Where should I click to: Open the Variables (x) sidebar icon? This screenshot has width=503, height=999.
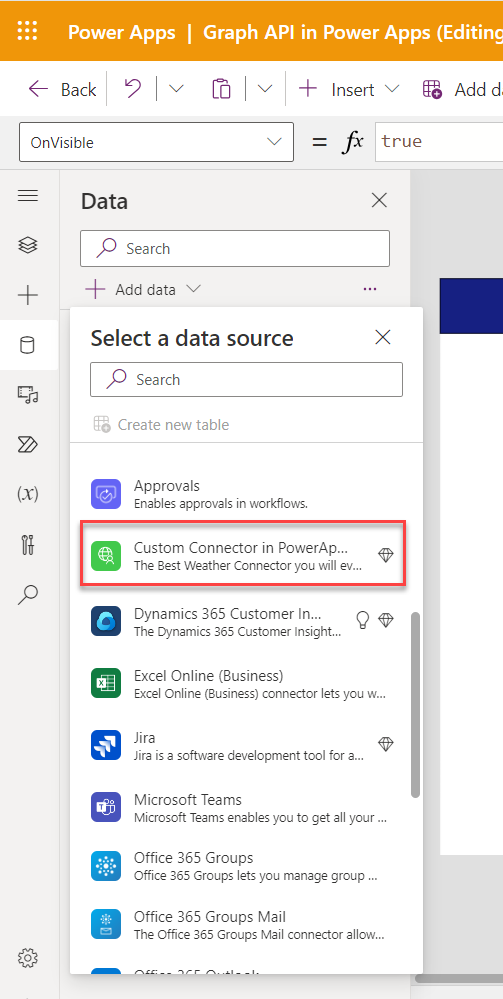tap(27, 494)
